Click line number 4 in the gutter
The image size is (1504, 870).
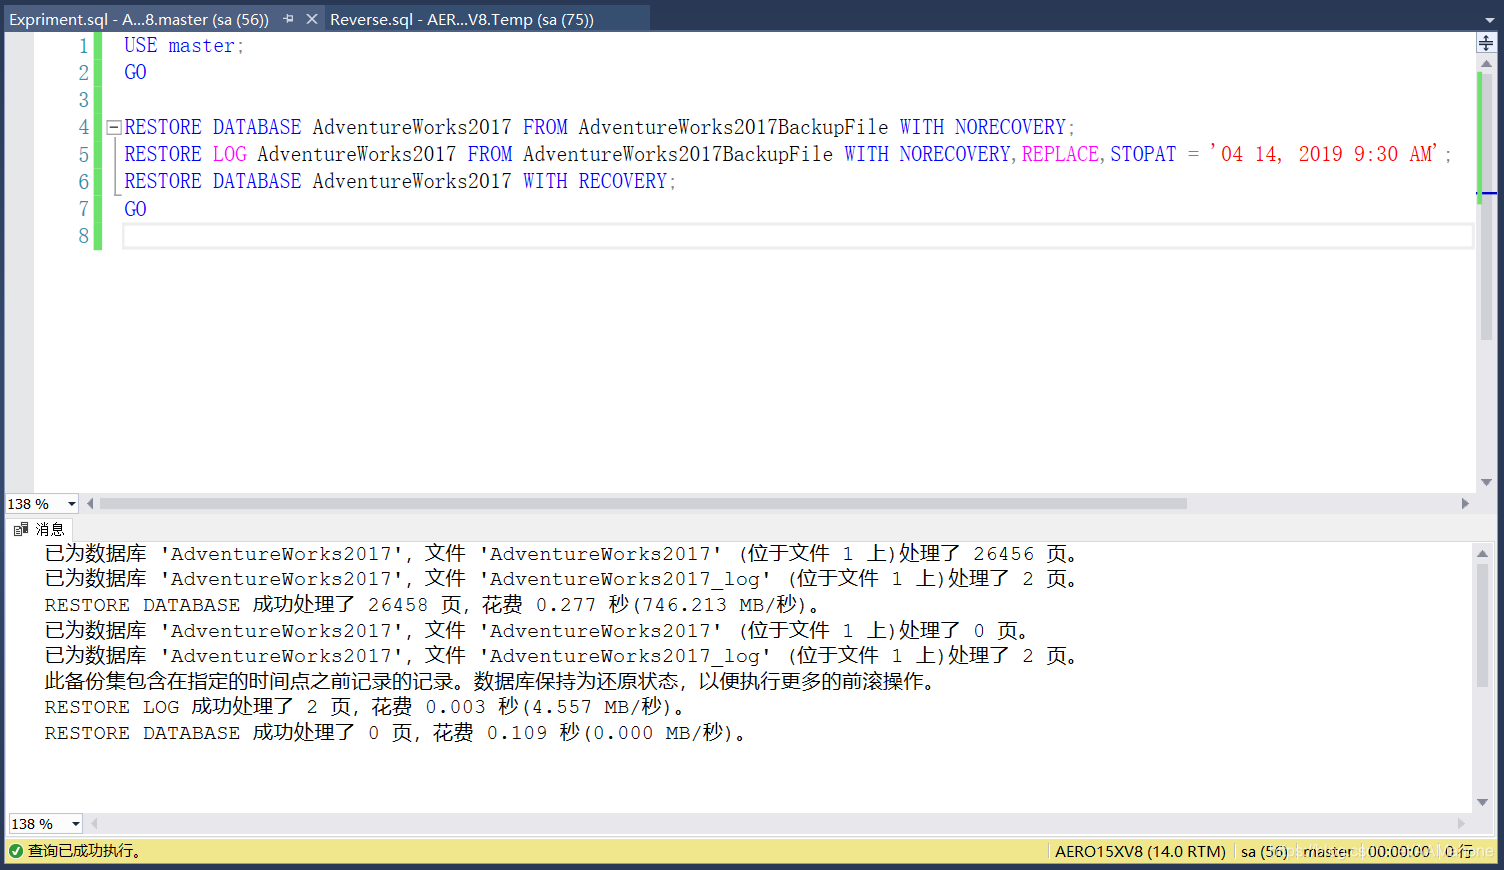tap(84, 128)
